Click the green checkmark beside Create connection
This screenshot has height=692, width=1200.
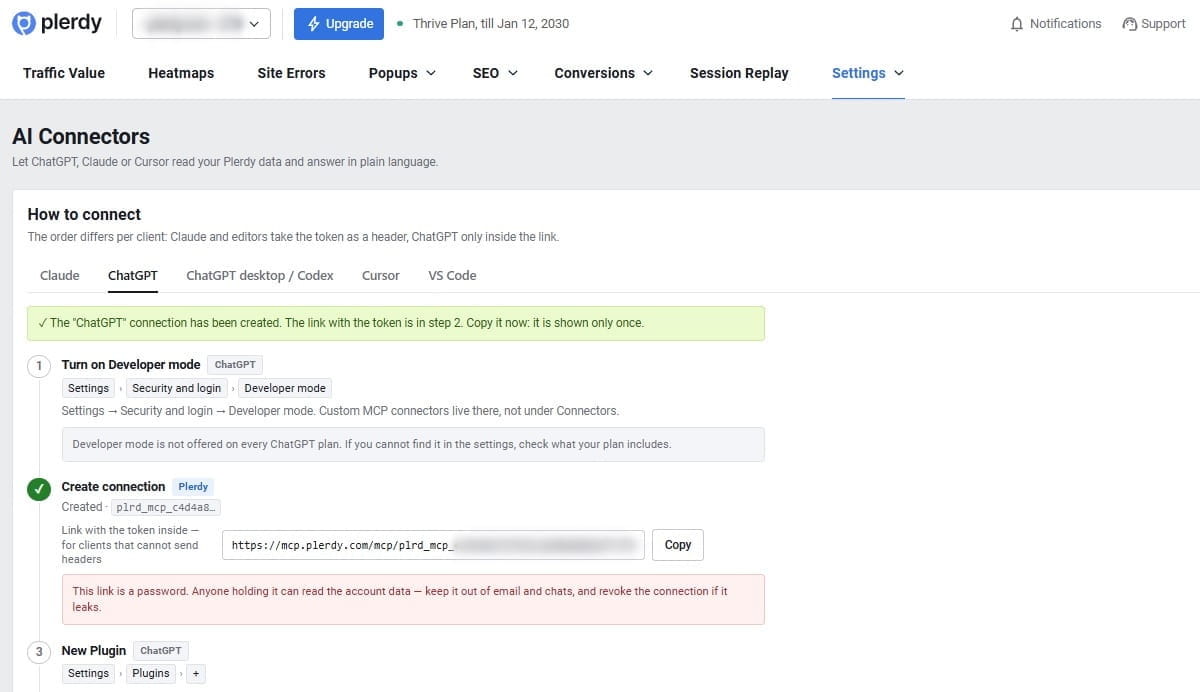[x=39, y=489]
